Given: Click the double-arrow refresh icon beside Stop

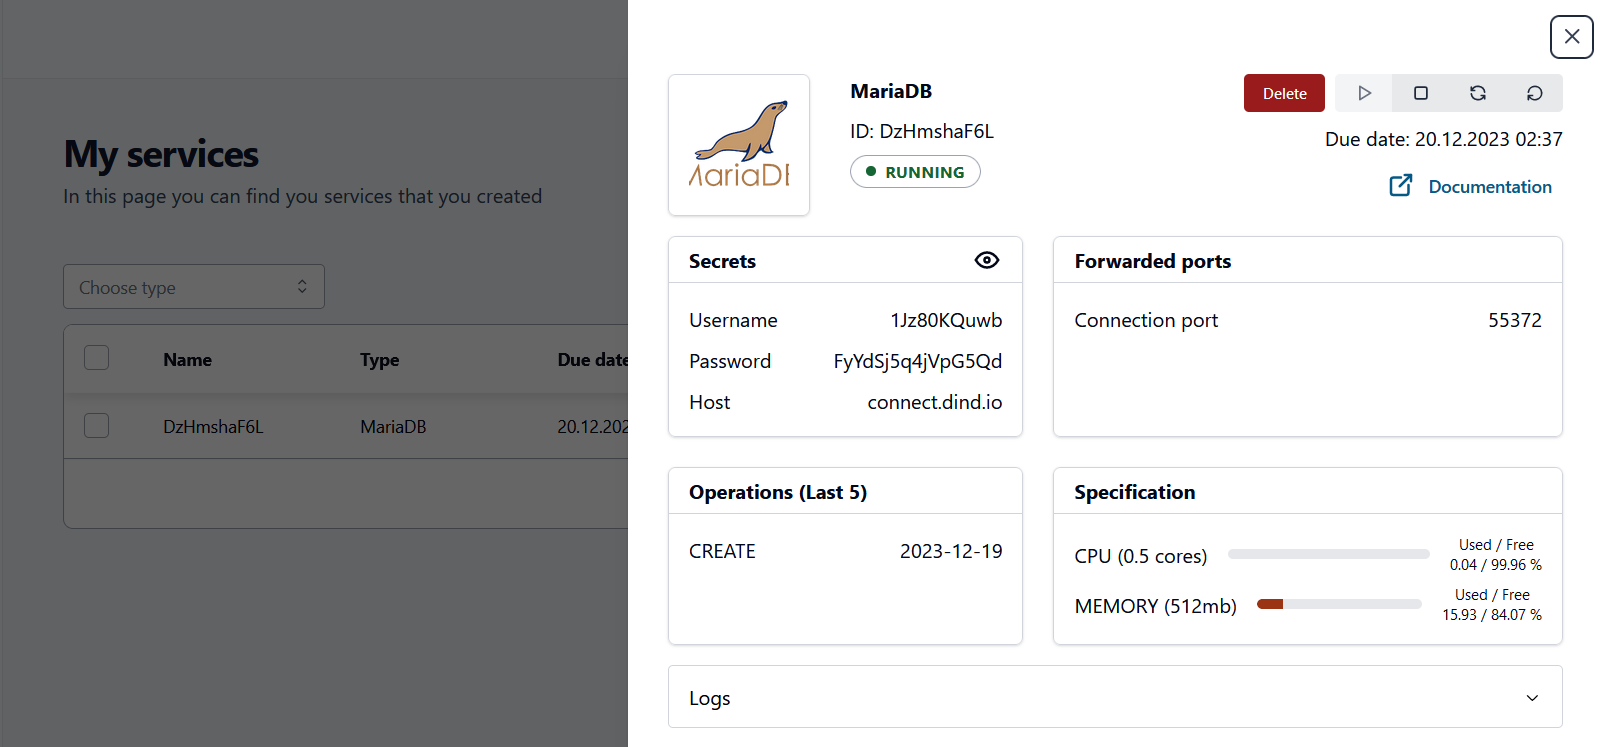Looking at the screenshot, I should click(x=1477, y=93).
